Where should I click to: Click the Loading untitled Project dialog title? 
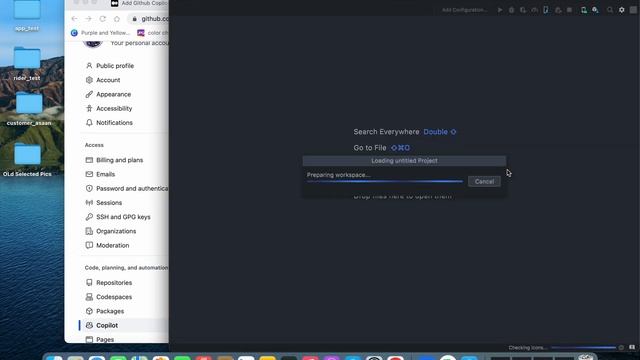coord(404,160)
